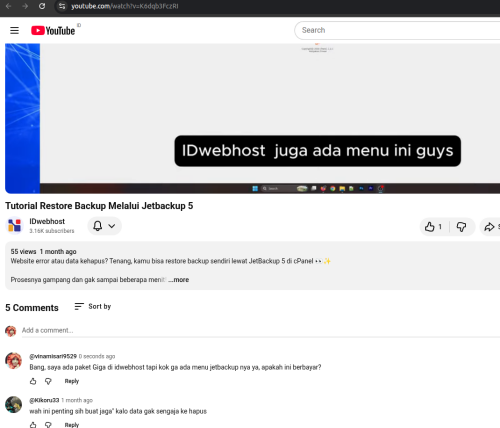The width and height of the screenshot is (500, 428).
Task: Like the video with thumbs up
Action: click(434, 227)
